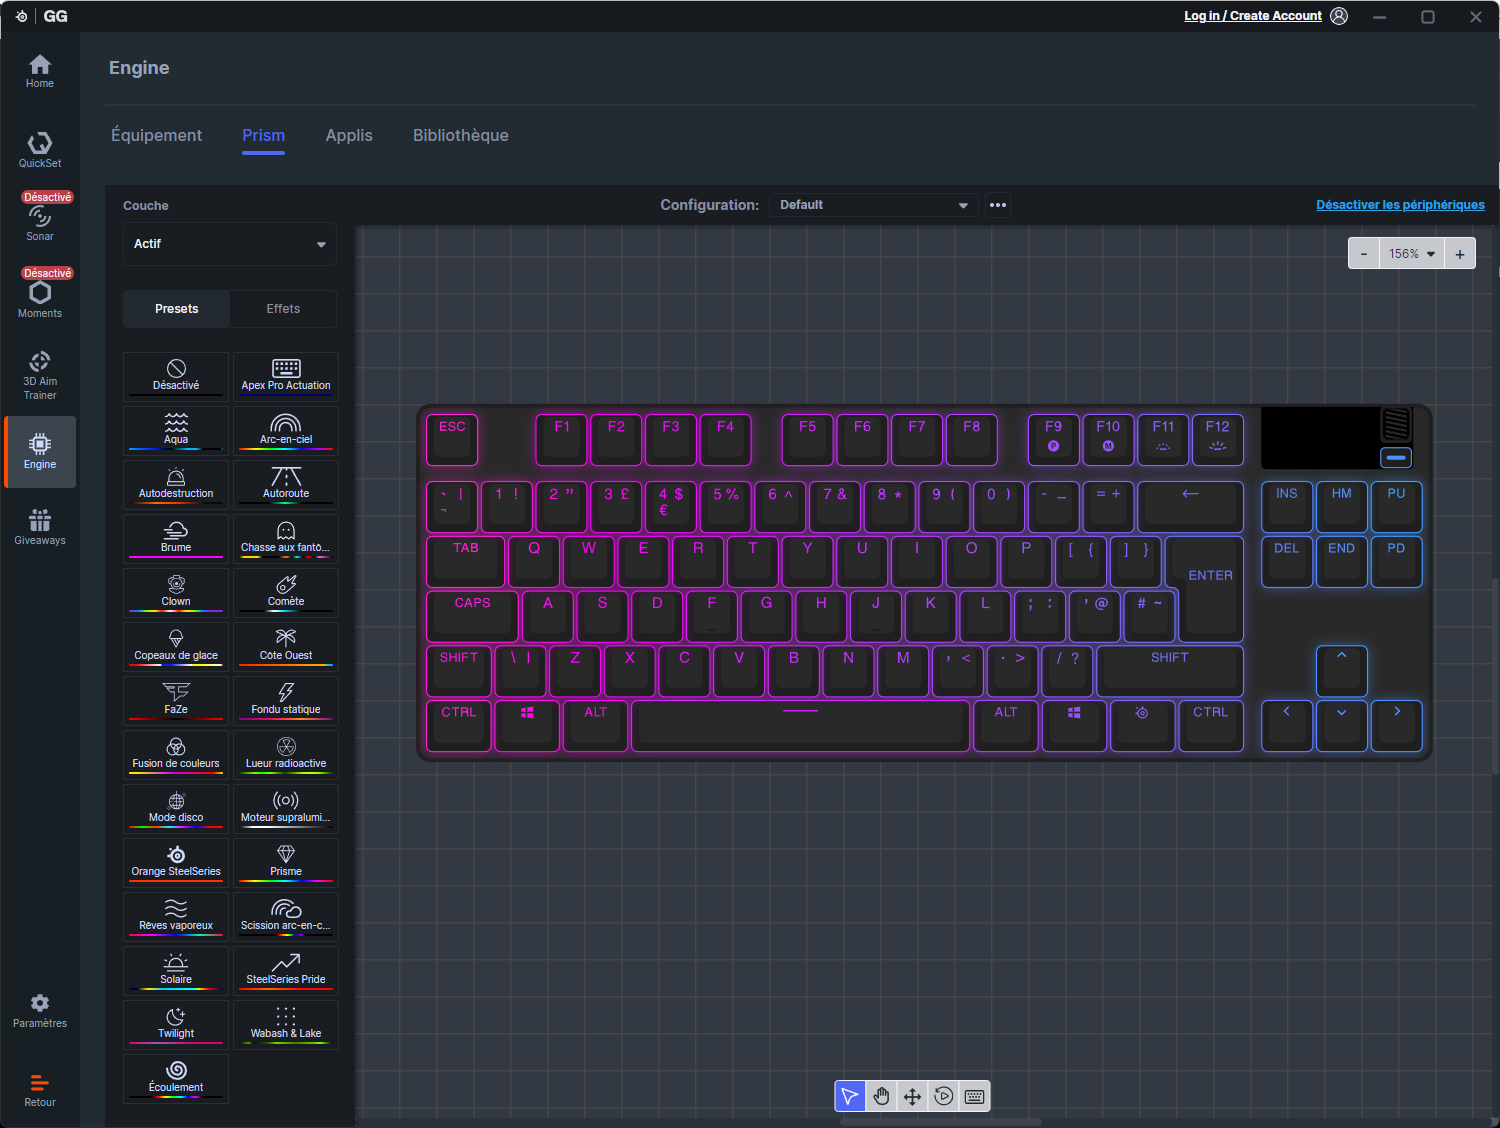Select the Presets tab
This screenshot has height=1128, width=1500.
pos(177,309)
